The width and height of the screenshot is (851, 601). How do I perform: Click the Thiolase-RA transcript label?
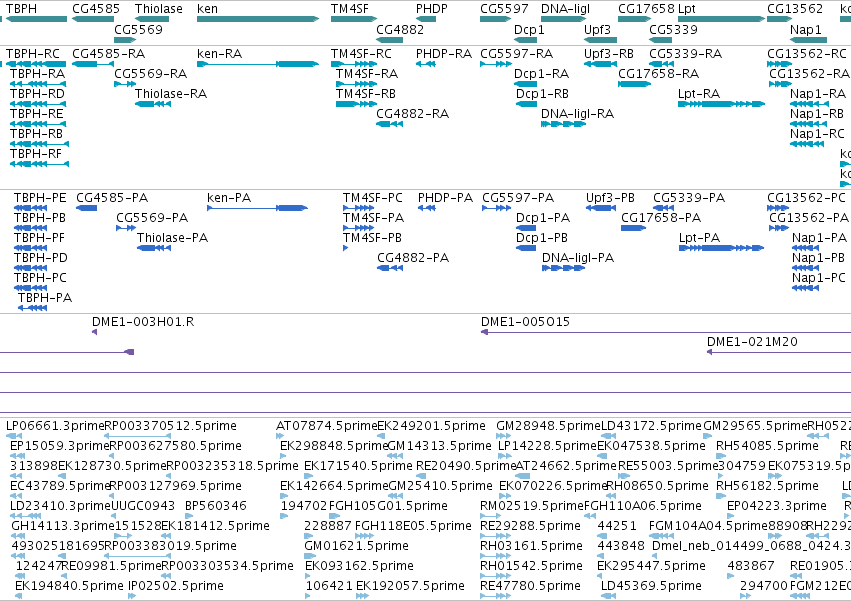[x=171, y=94]
